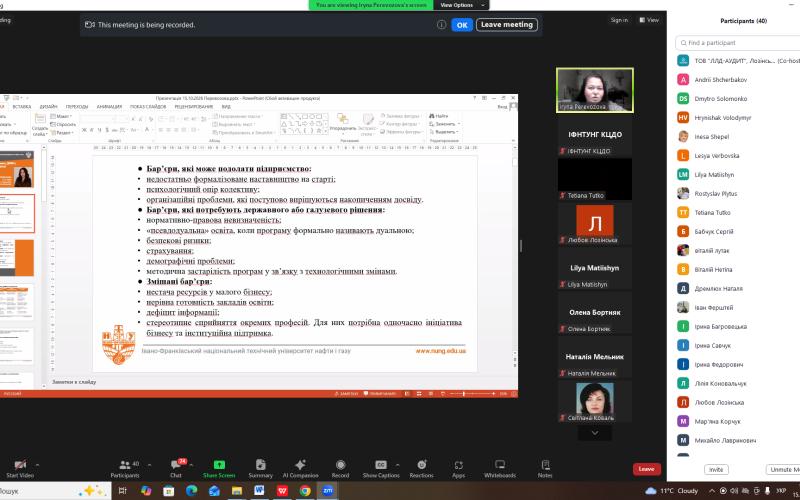Expand the View Options dropdown
Image resolution: width=800 pixels, height=500 pixels.
pos(462,5)
